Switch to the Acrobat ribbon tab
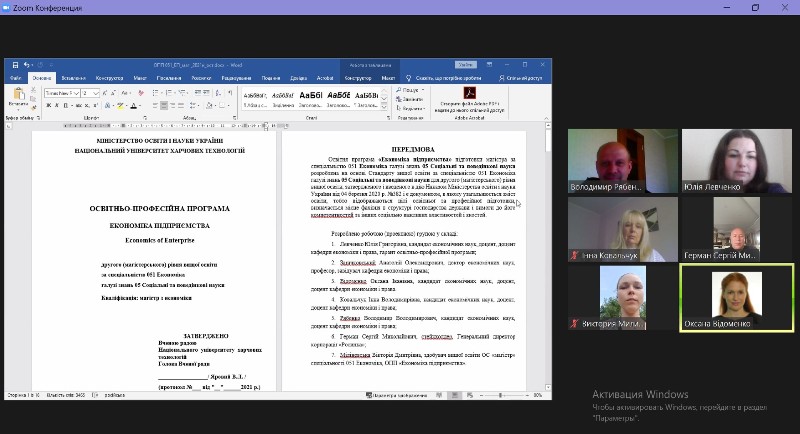This screenshot has width=800, height=434. 325,78
